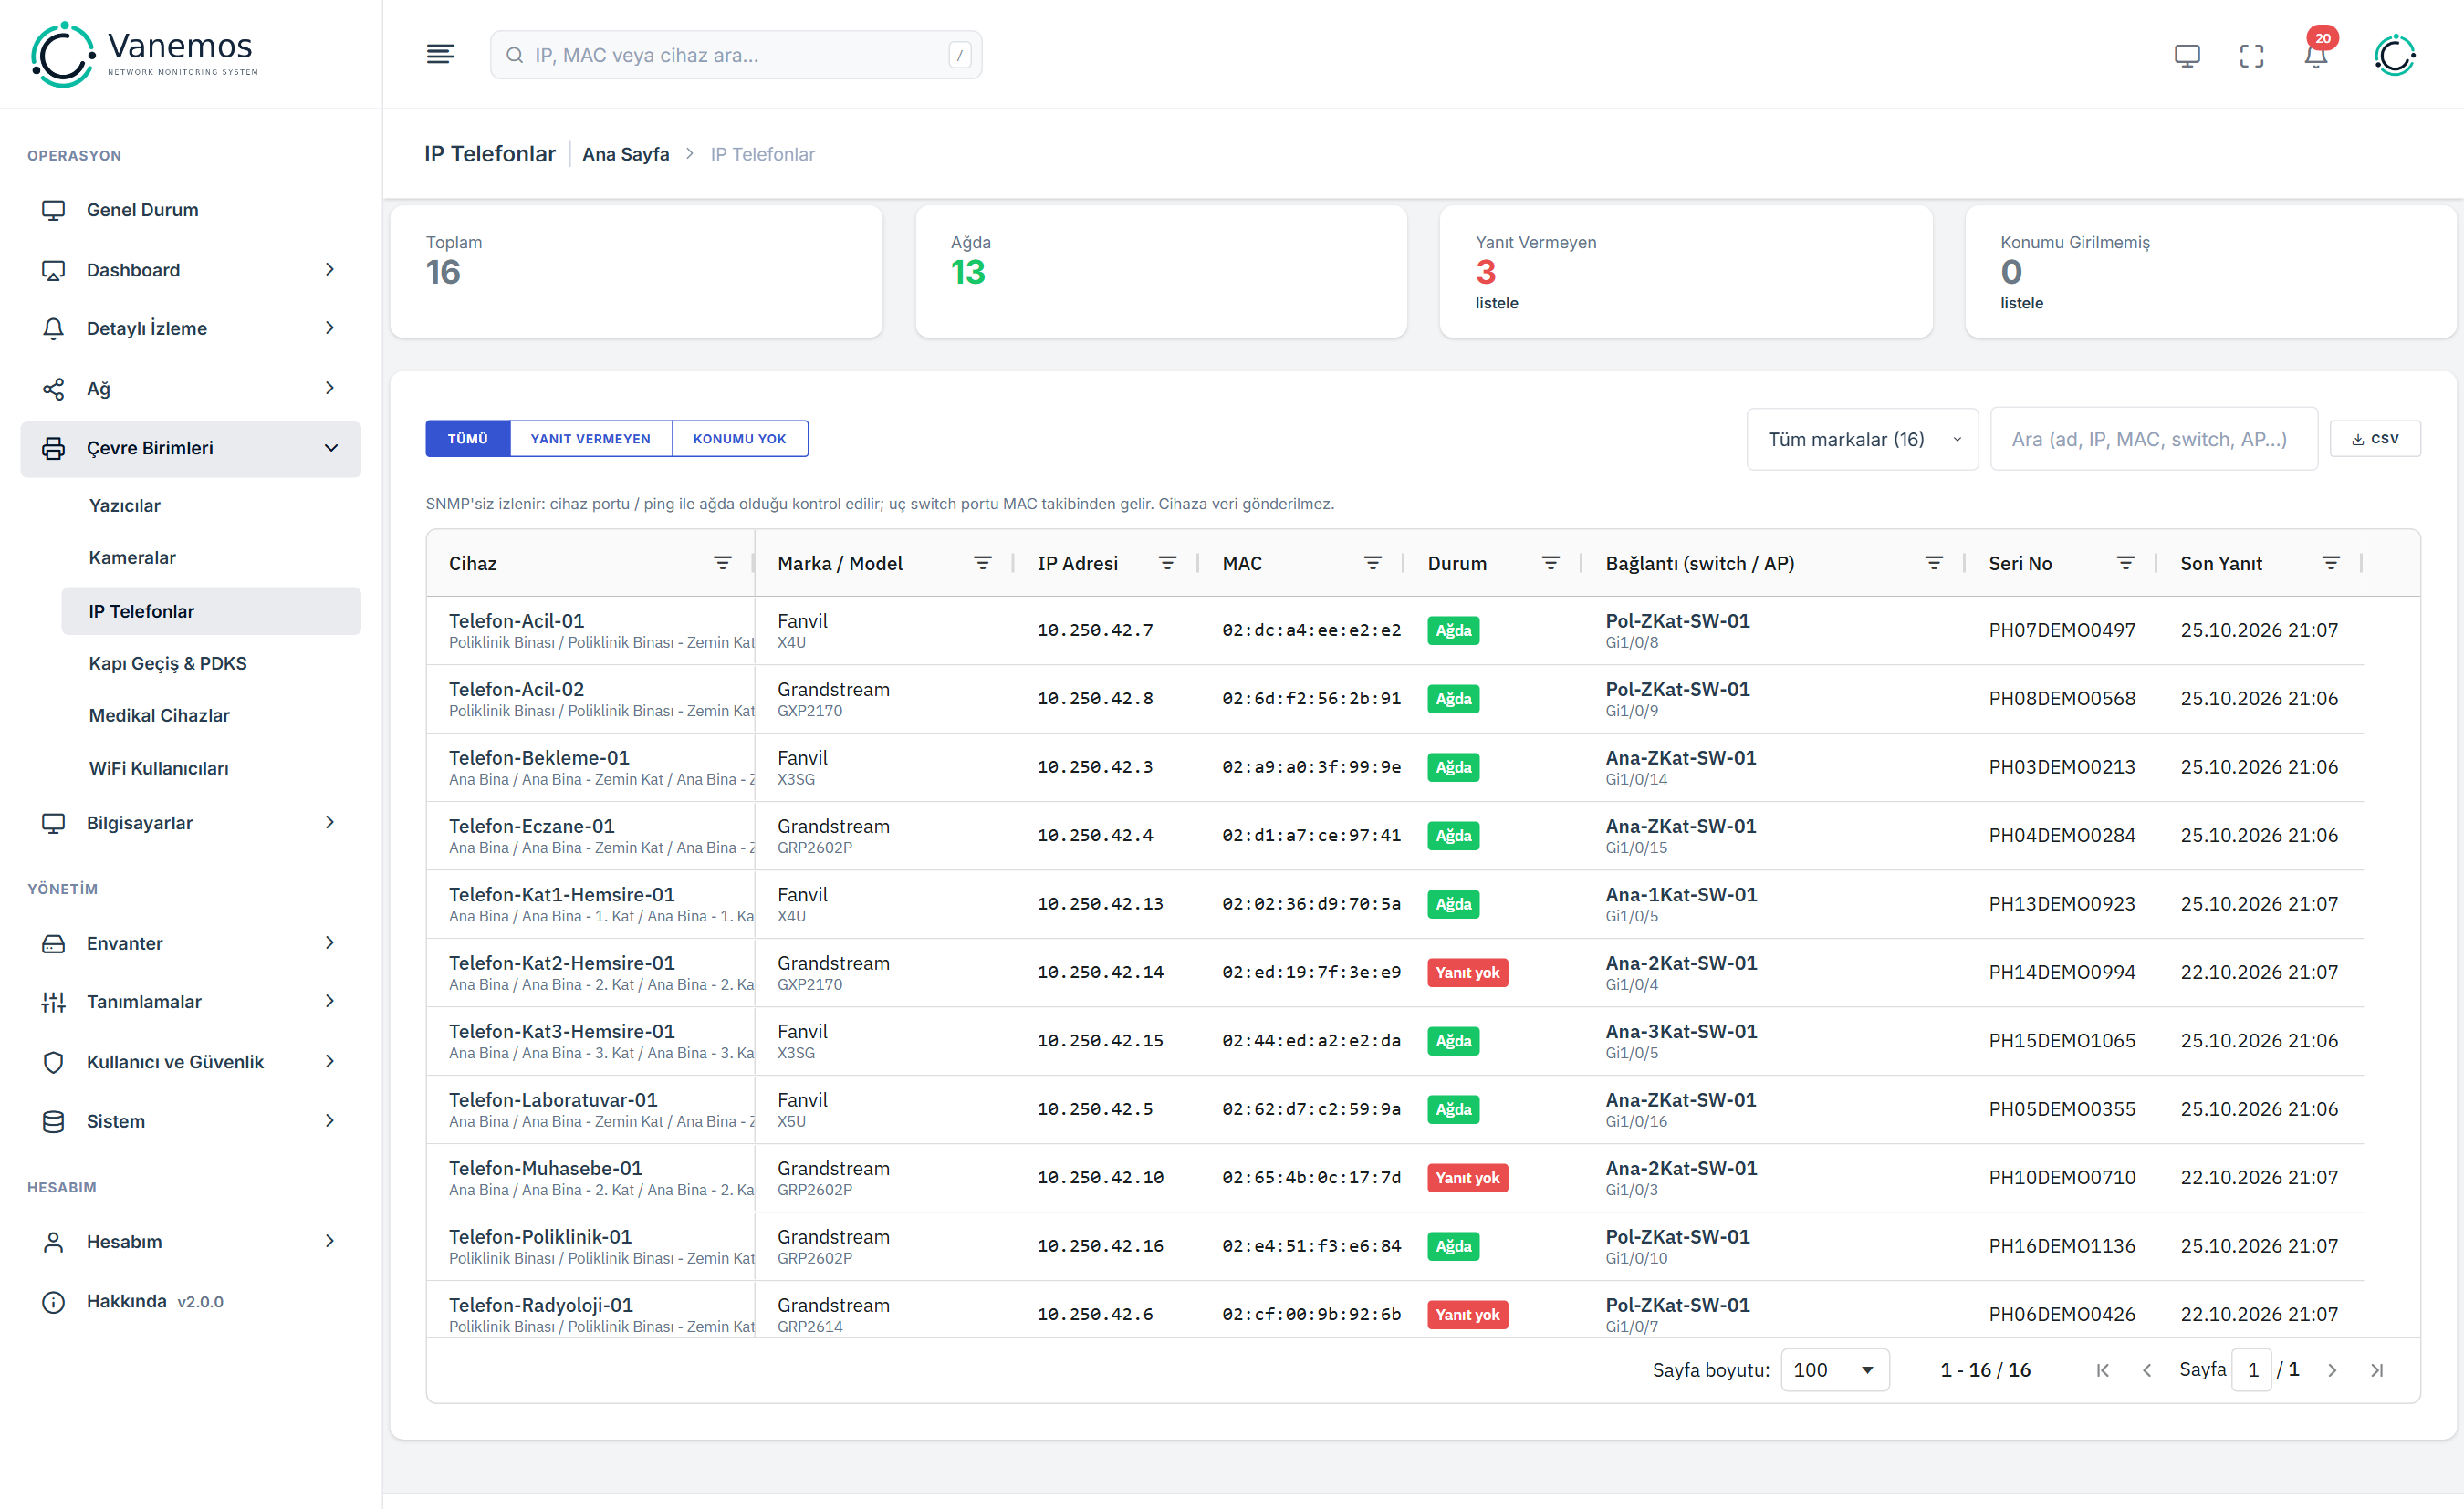Open Kameralar in the sidebar
The image size is (2464, 1509).
[x=132, y=557]
